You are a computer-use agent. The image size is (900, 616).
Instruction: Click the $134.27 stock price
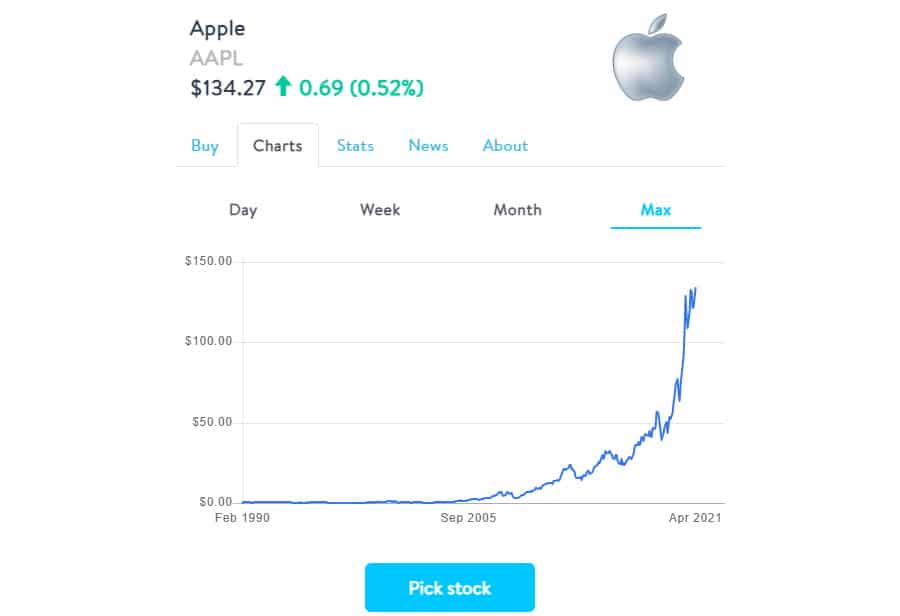click(x=228, y=88)
